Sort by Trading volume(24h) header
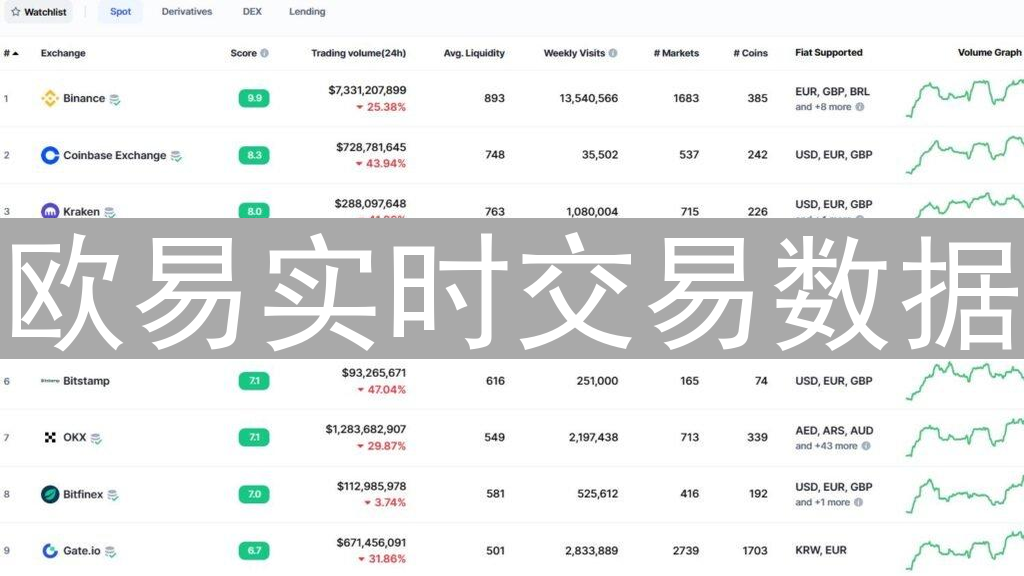The image size is (1024, 576). pyautogui.click(x=358, y=53)
